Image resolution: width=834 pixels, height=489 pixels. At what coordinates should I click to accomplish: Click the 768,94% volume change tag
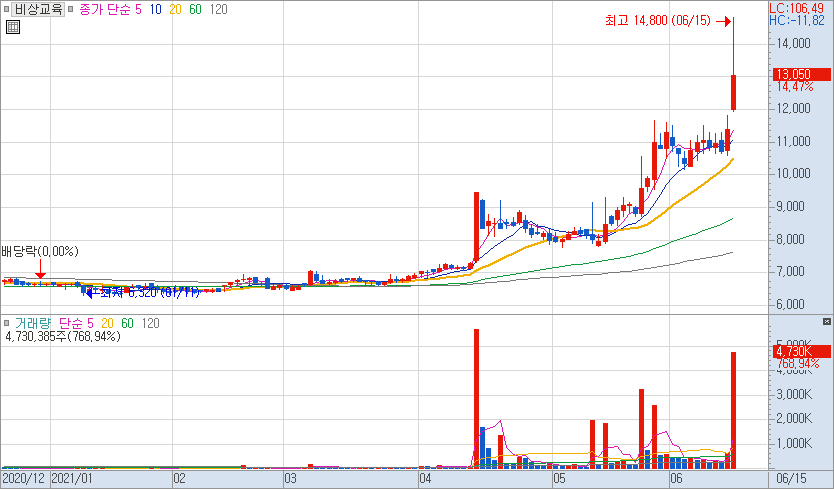(797, 363)
